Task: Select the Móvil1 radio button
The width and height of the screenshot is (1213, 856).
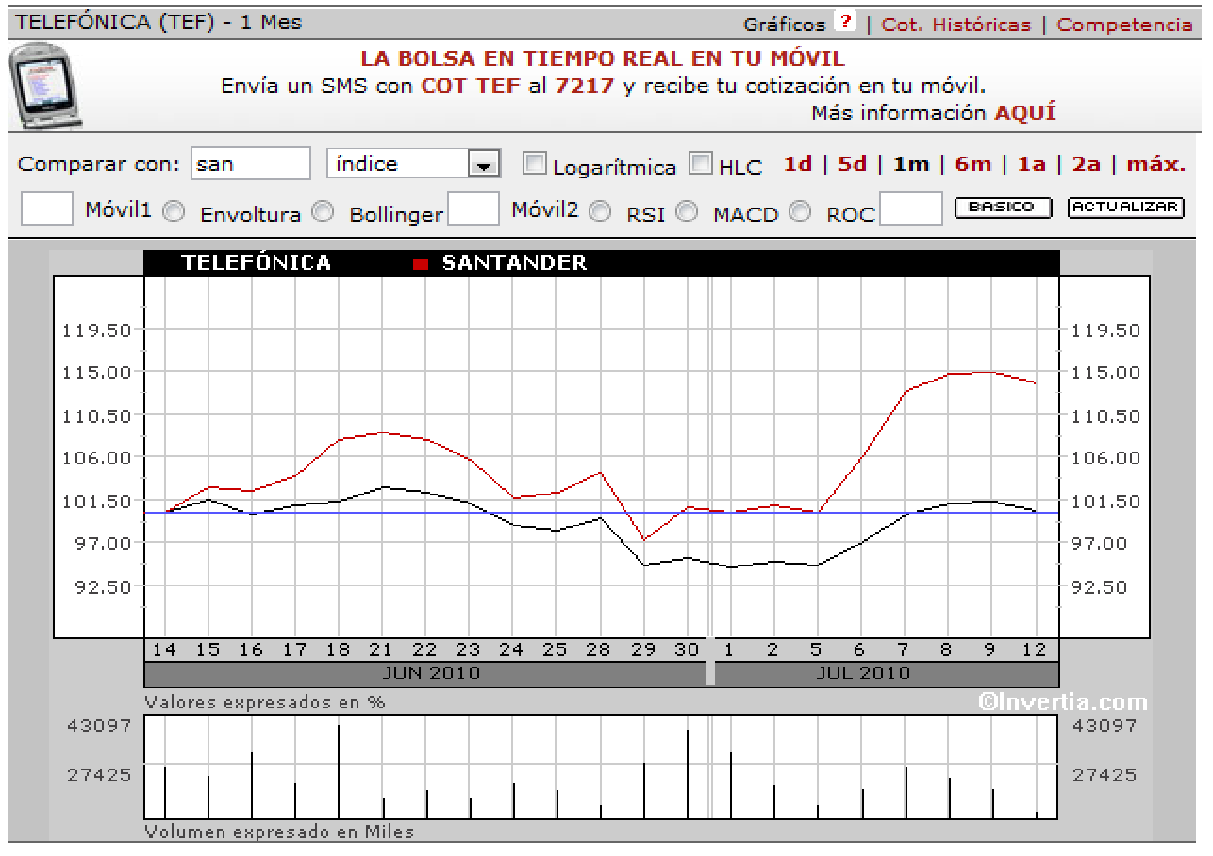Action: tap(174, 211)
